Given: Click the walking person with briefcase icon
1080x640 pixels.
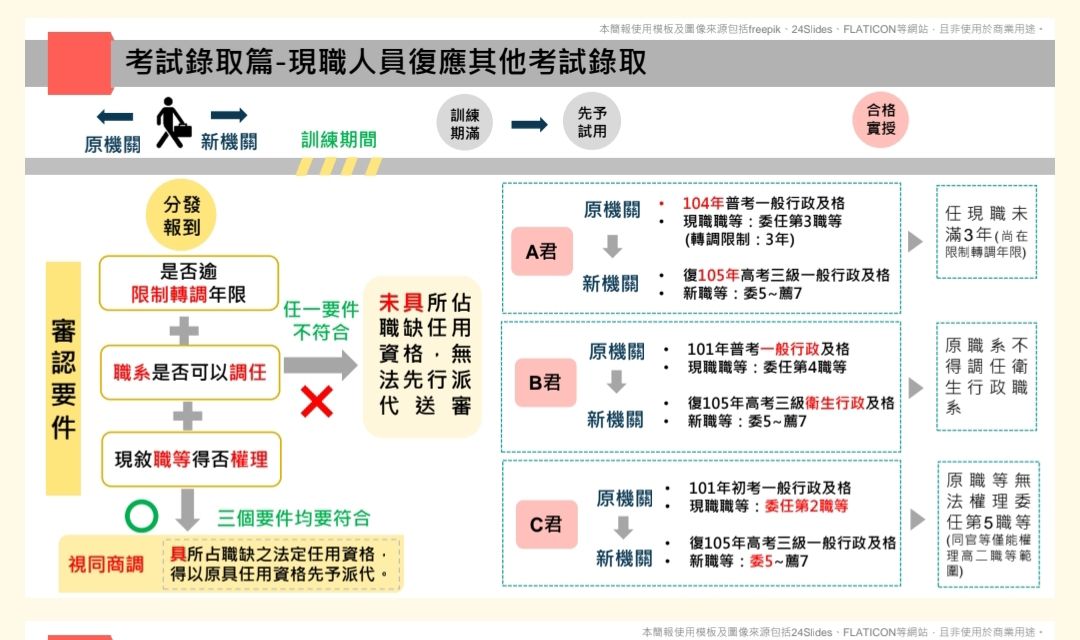Looking at the screenshot, I should pos(172,123).
